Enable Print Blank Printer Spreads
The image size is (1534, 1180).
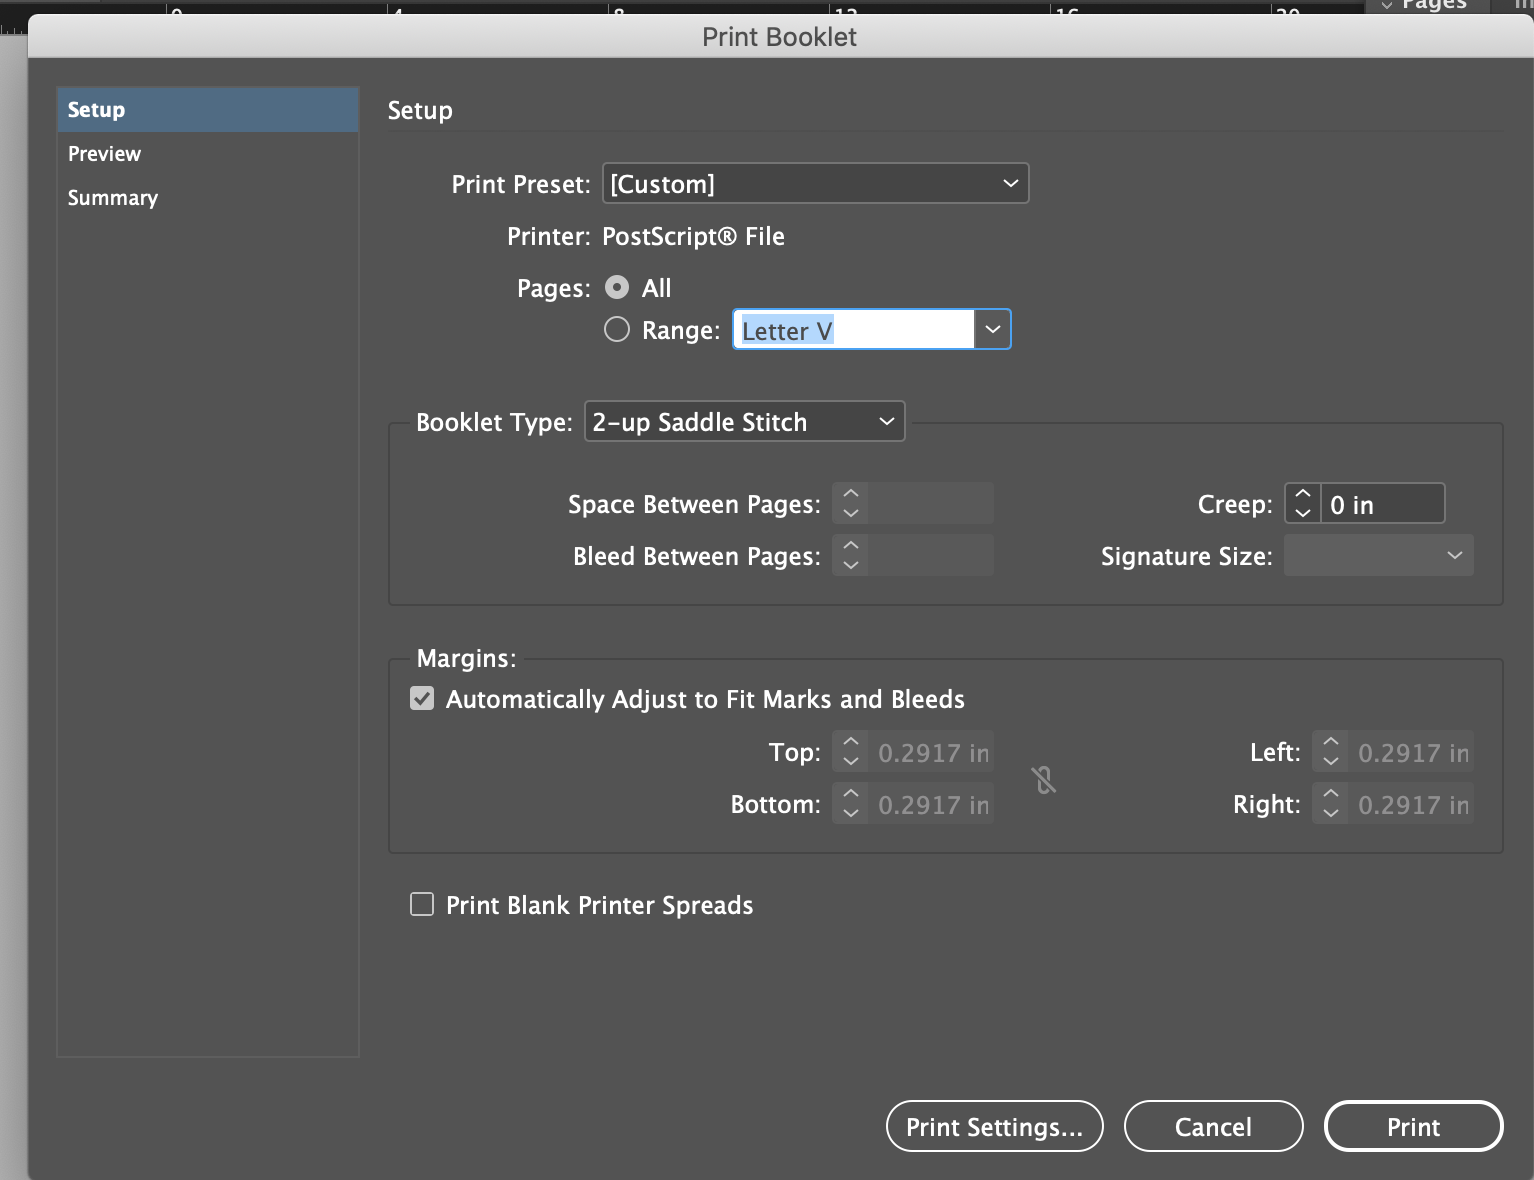pos(421,904)
